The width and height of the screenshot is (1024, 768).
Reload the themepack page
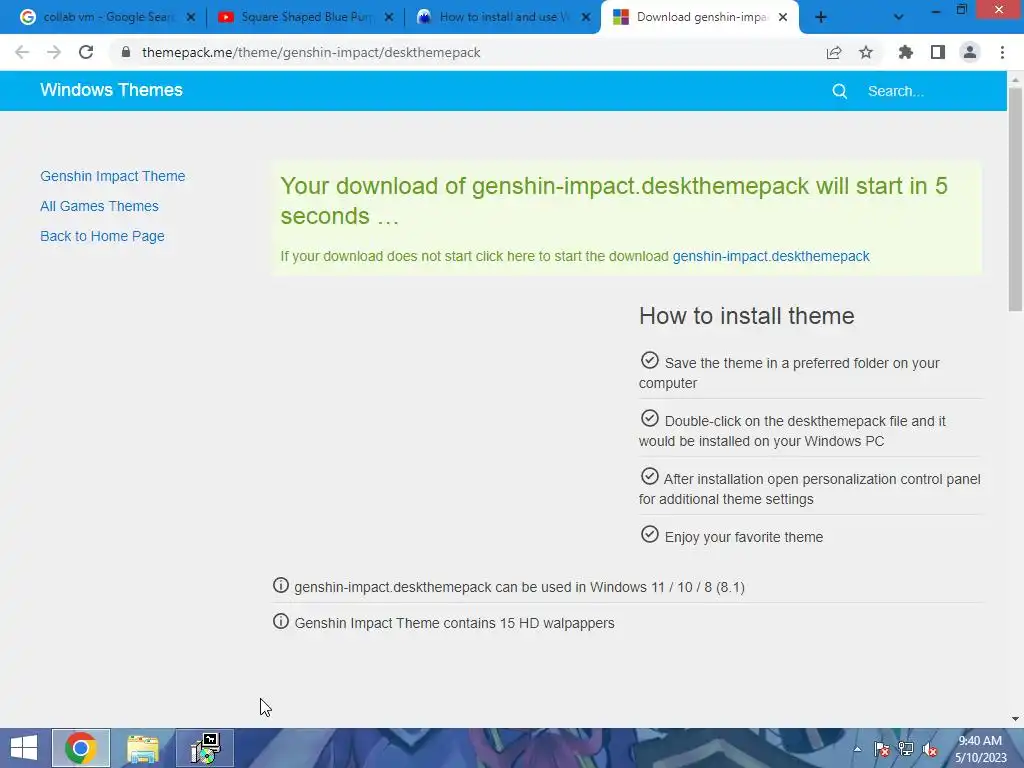click(86, 52)
